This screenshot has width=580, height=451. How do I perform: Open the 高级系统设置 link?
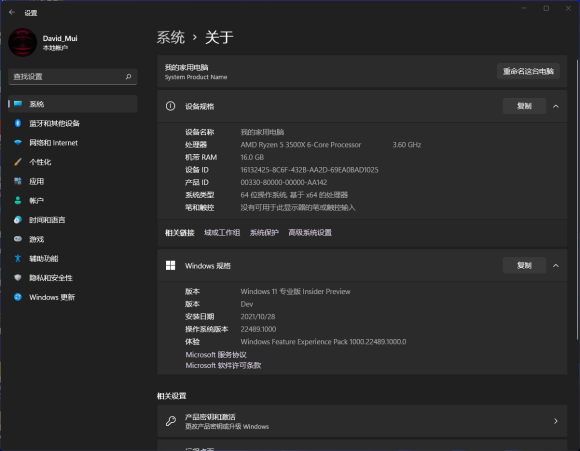[310, 233]
